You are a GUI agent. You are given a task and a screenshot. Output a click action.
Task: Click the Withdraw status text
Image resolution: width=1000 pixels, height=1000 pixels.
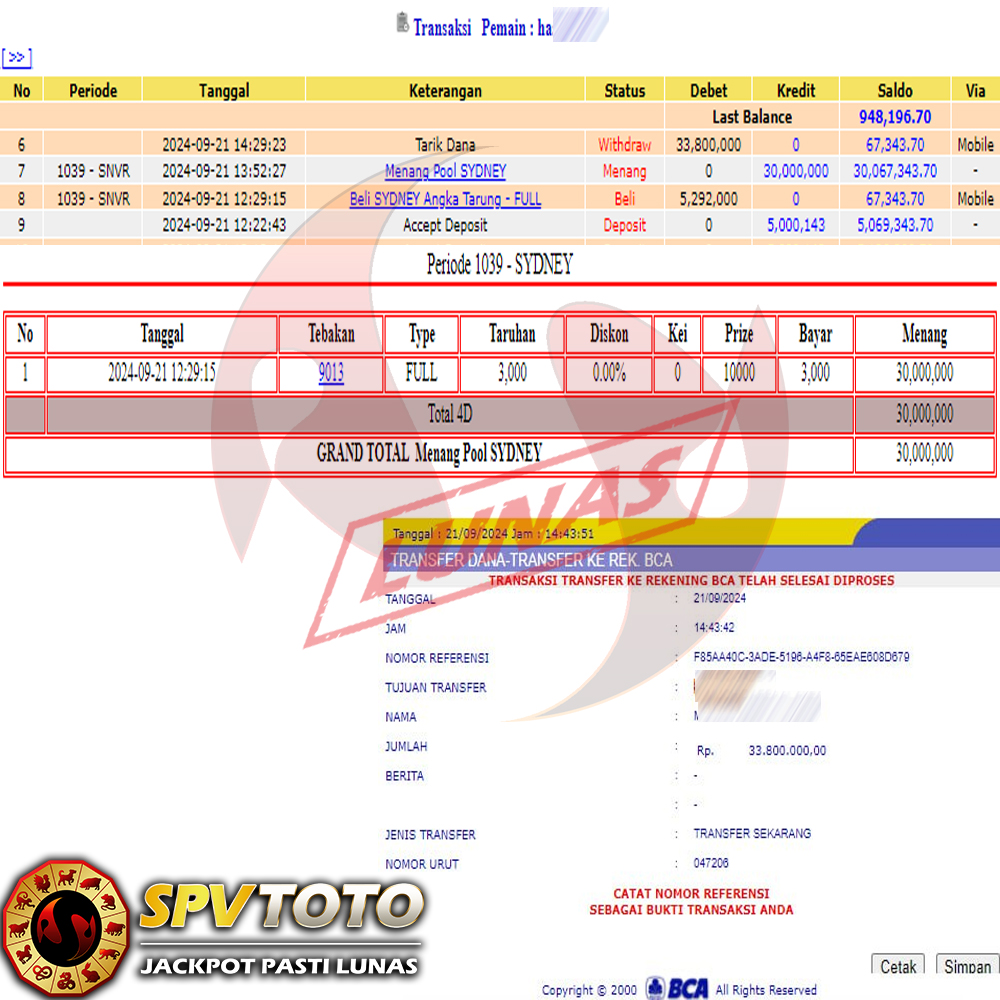click(625, 144)
